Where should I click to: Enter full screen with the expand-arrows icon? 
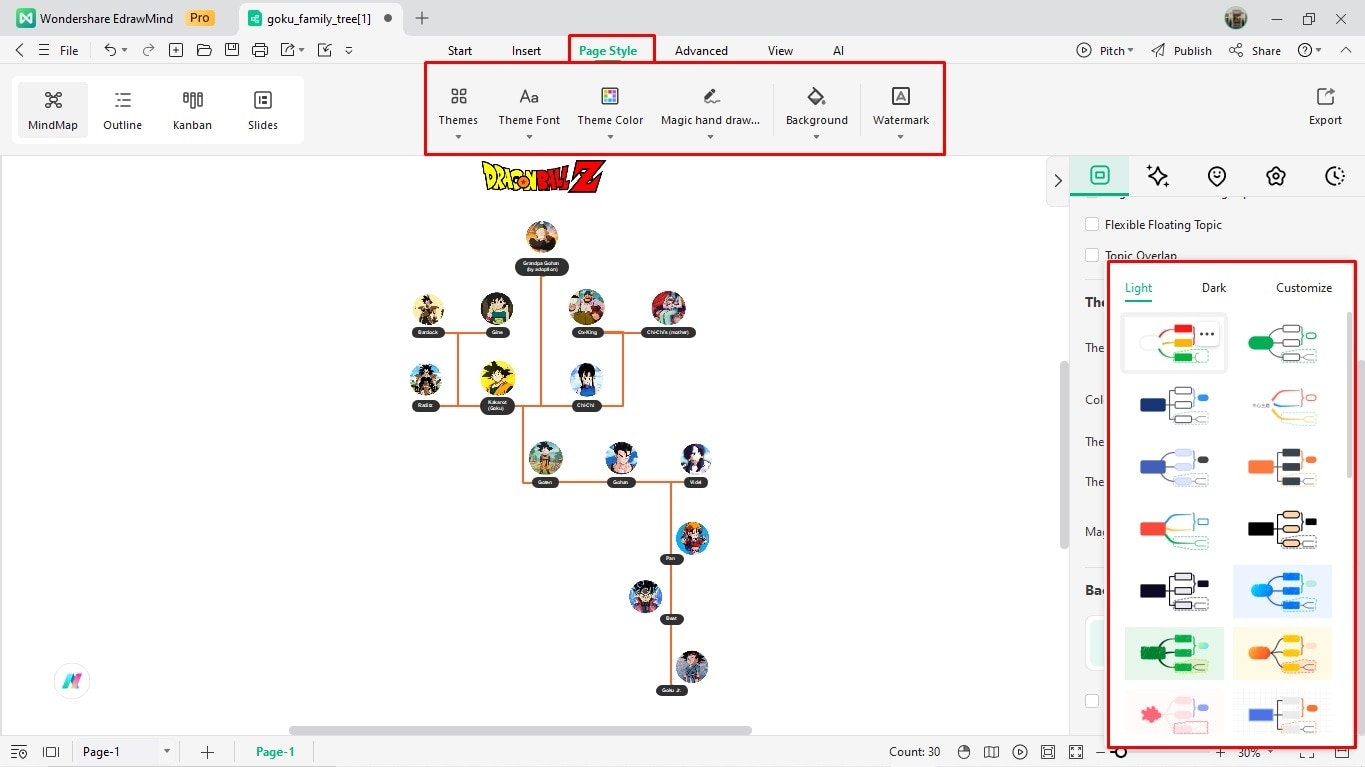tap(1076, 752)
